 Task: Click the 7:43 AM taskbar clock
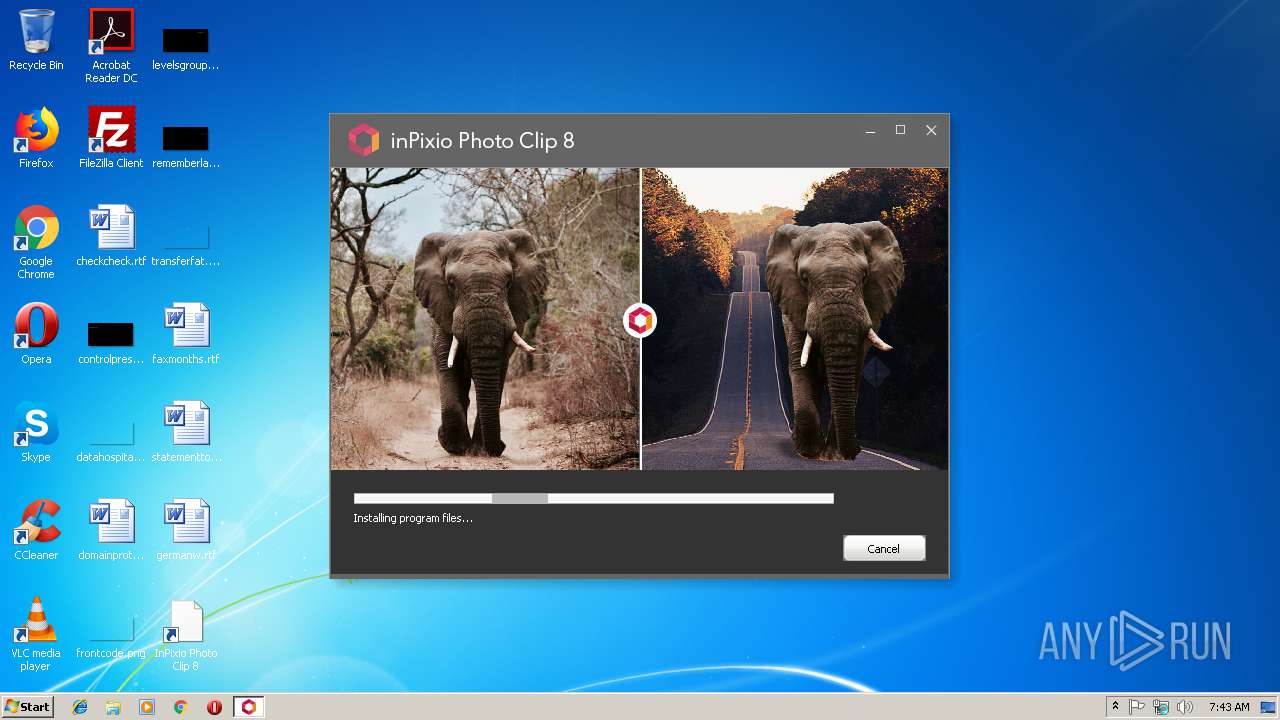1229,707
